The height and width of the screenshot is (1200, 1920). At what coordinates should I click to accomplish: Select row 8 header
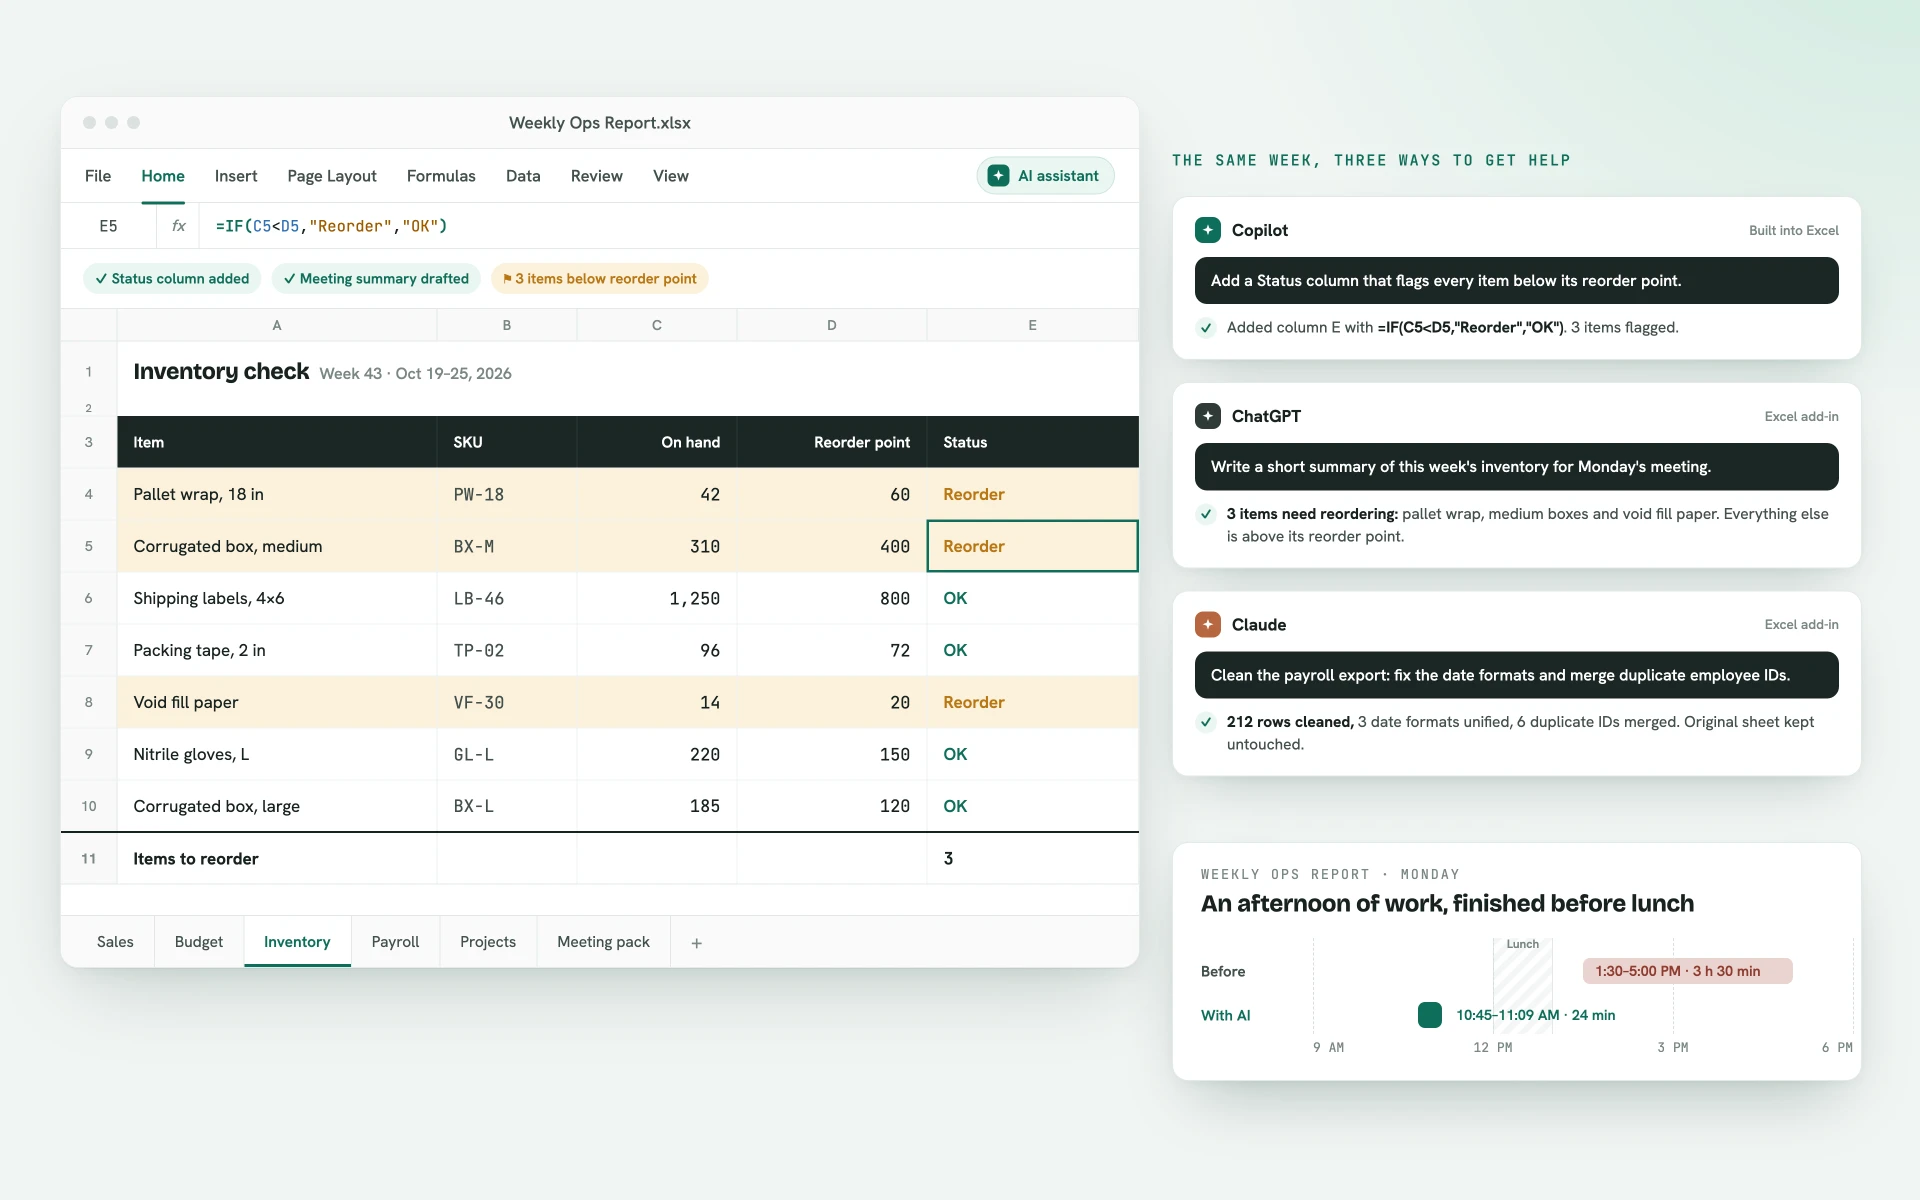(x=89, y=702)
